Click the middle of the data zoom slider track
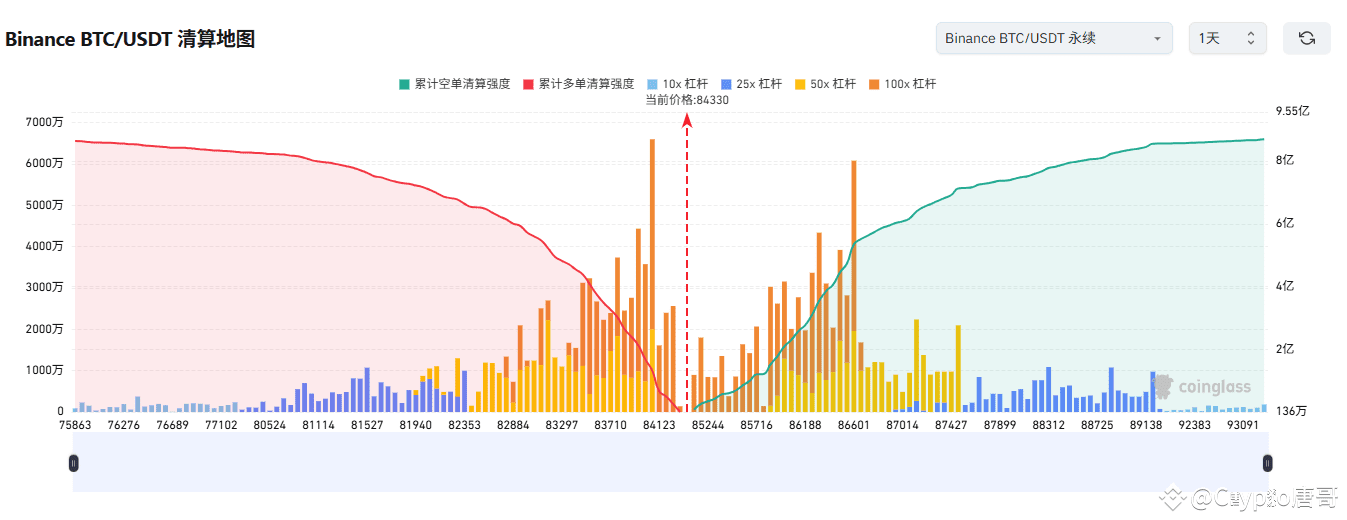Viewport: 1347px width, 520px height. (x=670, y=463)
